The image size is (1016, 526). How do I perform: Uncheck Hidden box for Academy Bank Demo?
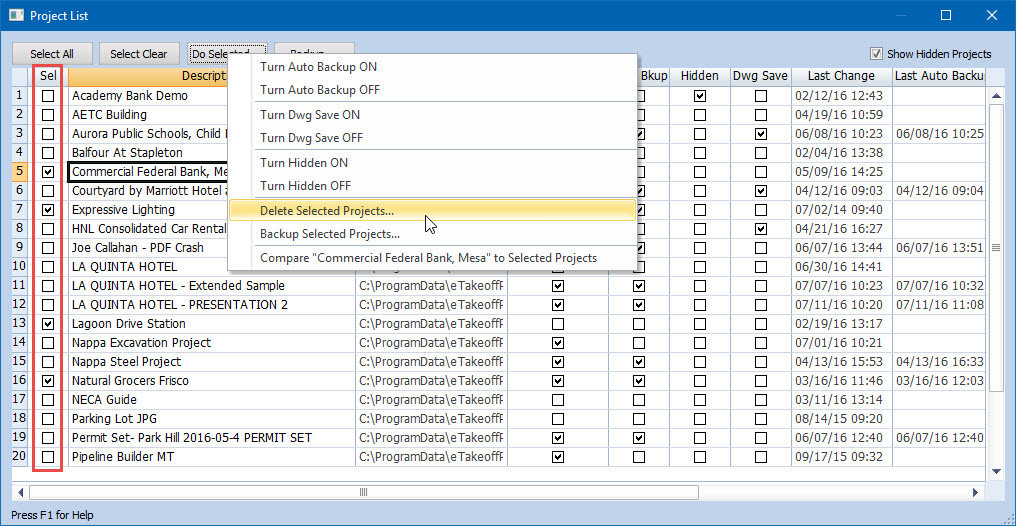click(700, 96)
